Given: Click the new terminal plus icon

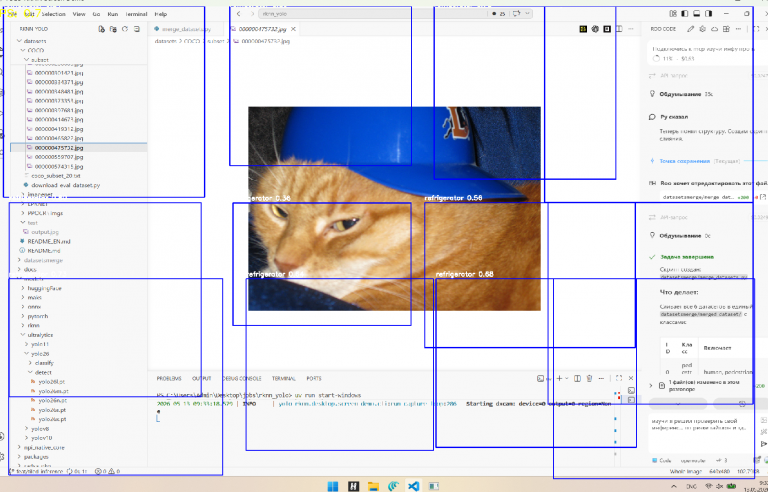Looking at the screenshot, I should coord(559,378).
